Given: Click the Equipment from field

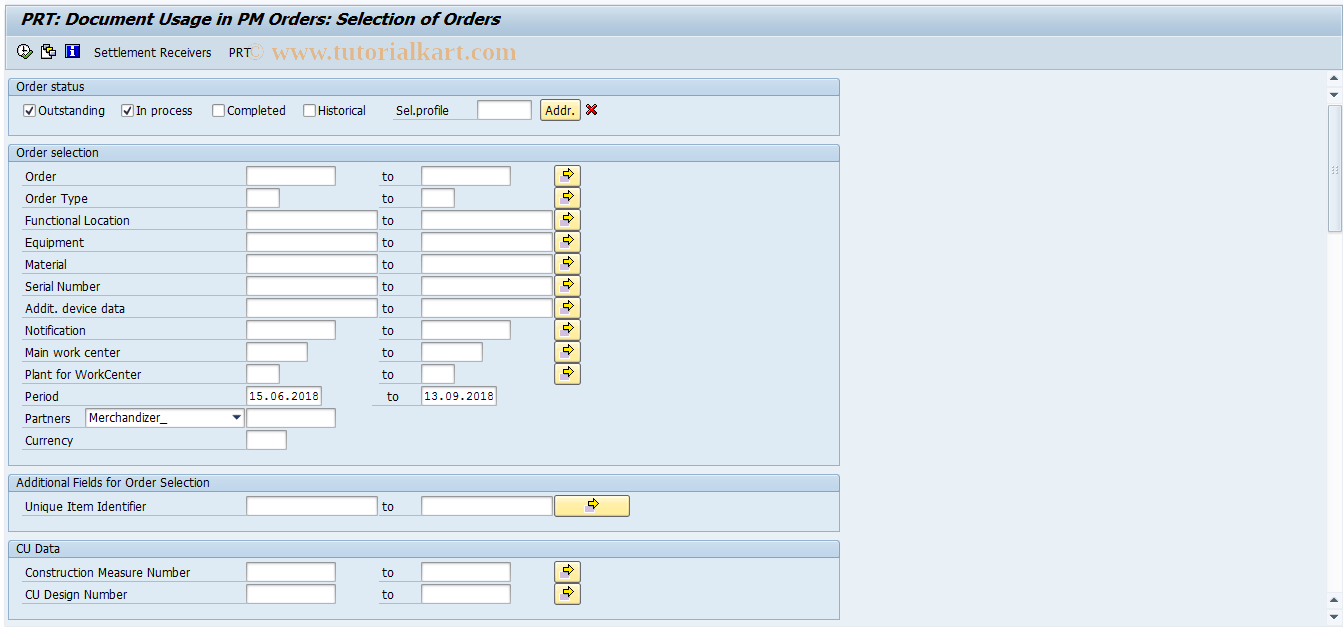Looking at the screenshot, I should 312,242.
